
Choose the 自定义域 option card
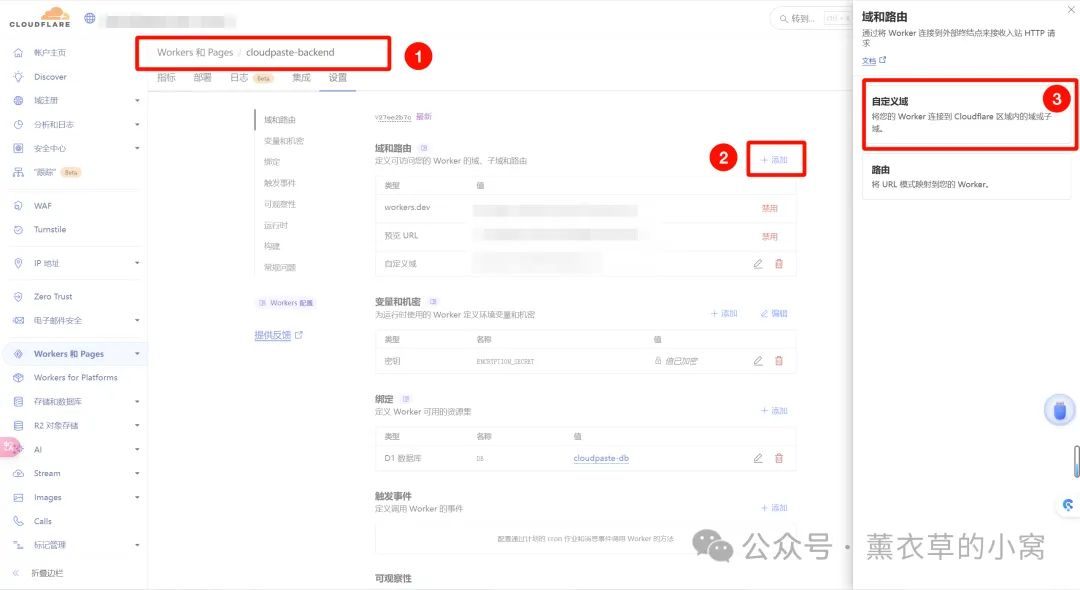pyautogui.click(x=967, y=114)
